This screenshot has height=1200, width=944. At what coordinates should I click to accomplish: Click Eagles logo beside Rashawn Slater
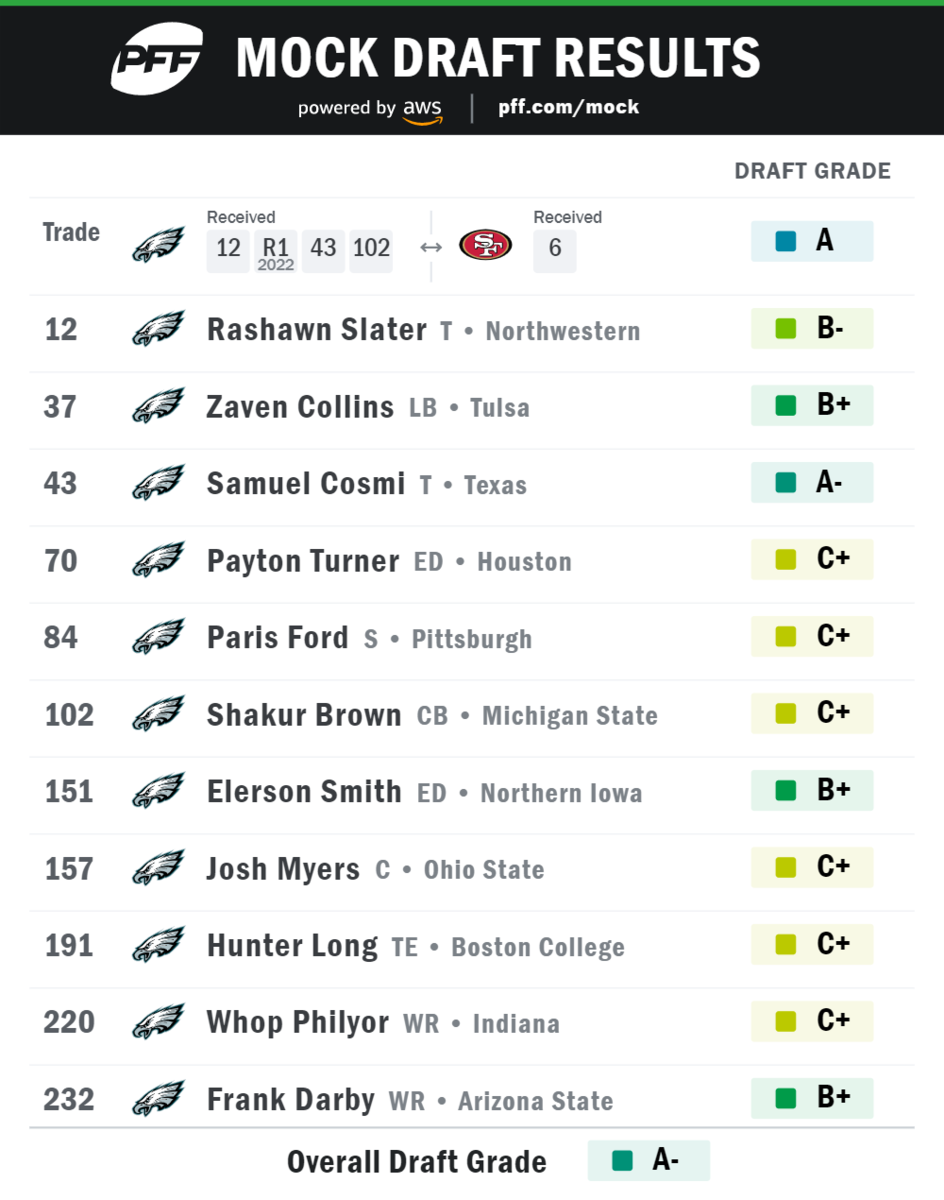[x=158, y=329]
